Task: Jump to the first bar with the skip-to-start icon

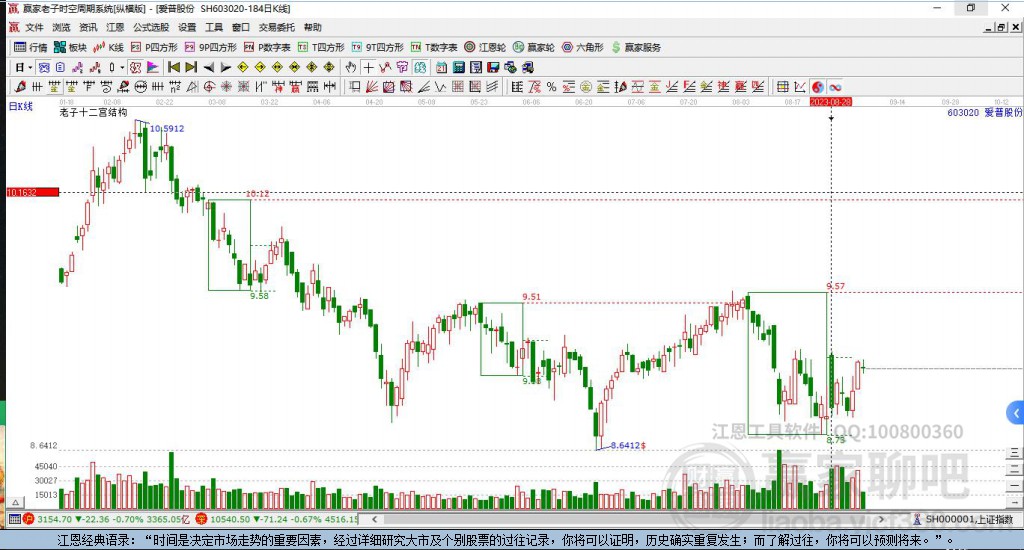Action: [174, 67]
